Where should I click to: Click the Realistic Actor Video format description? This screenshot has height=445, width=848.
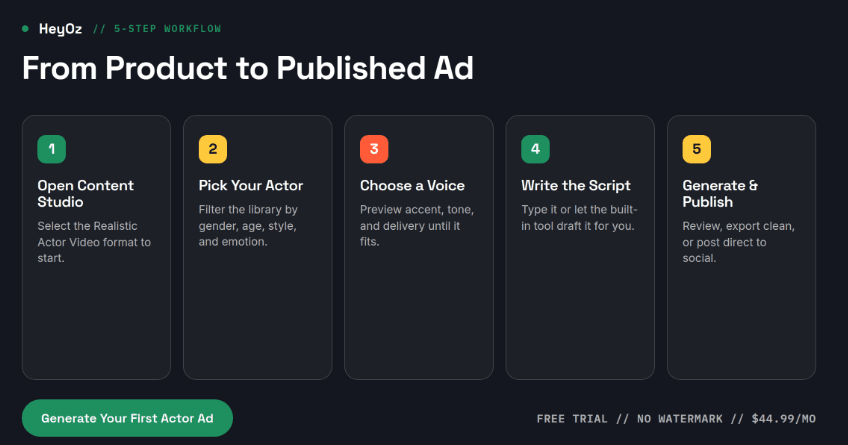(94, 242)
